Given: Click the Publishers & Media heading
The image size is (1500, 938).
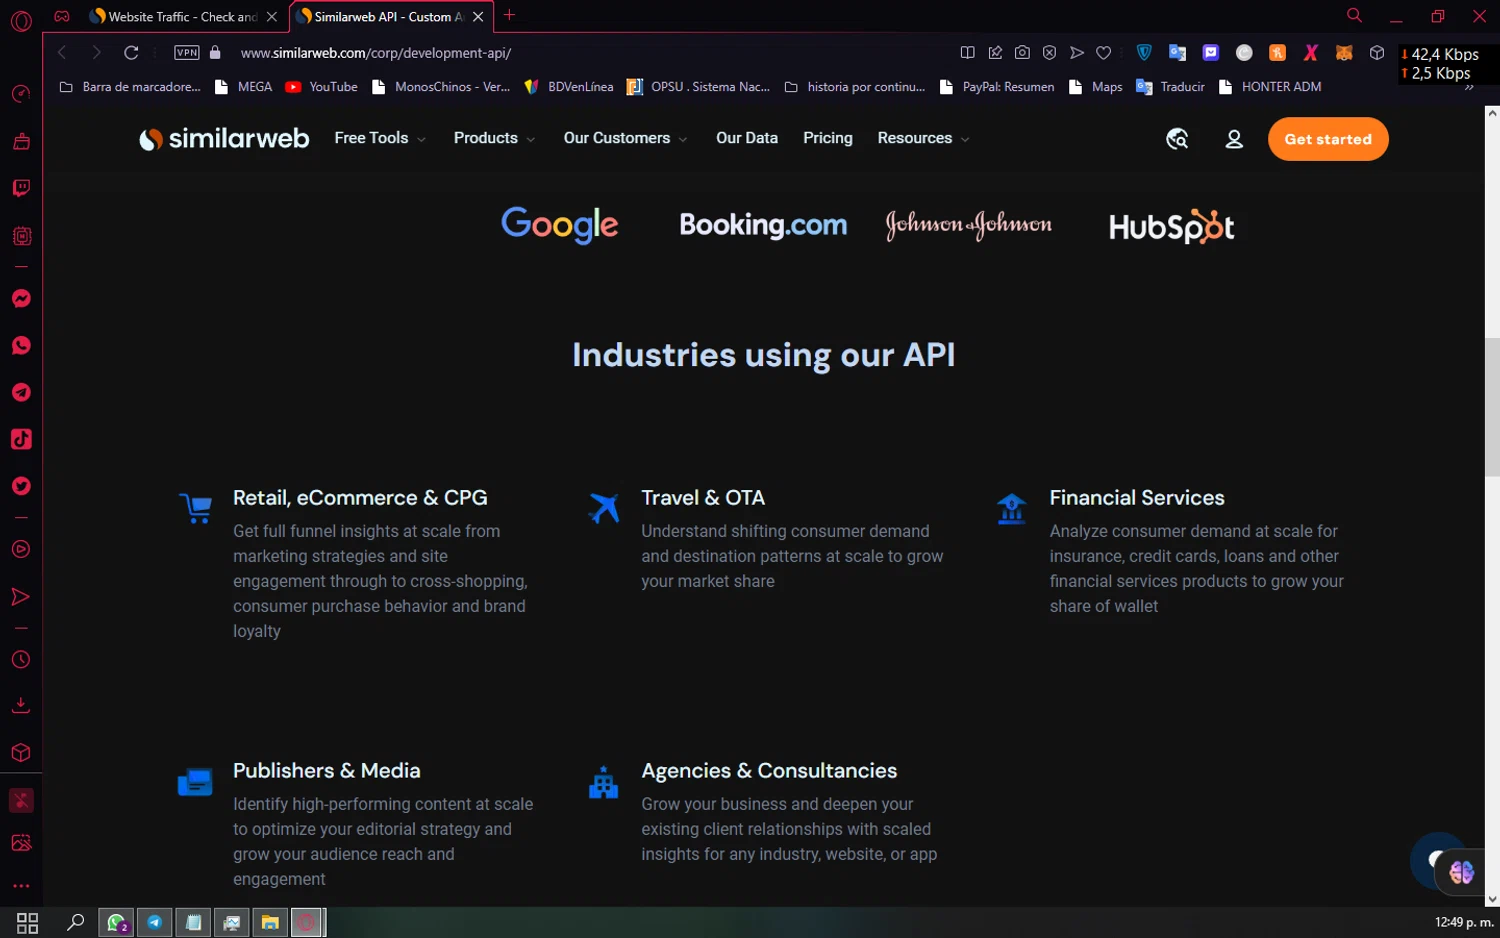Looking at the screenshot, I should point(326,770).
